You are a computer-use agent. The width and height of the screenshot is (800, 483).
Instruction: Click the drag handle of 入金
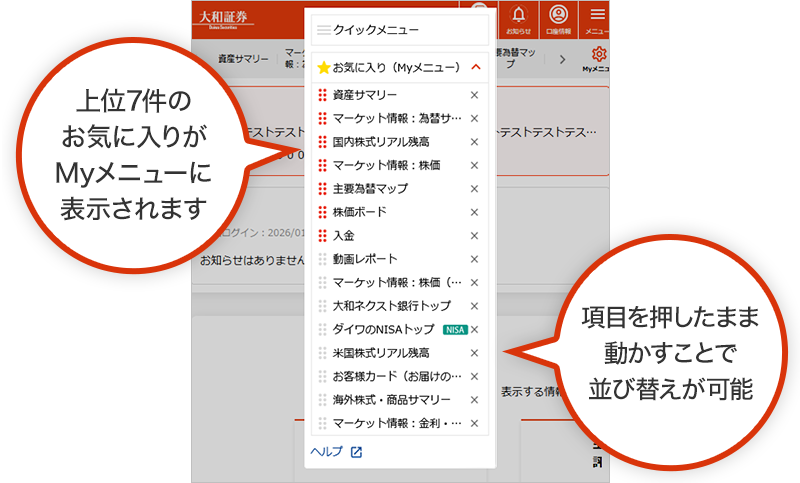[x=322, y=236]
